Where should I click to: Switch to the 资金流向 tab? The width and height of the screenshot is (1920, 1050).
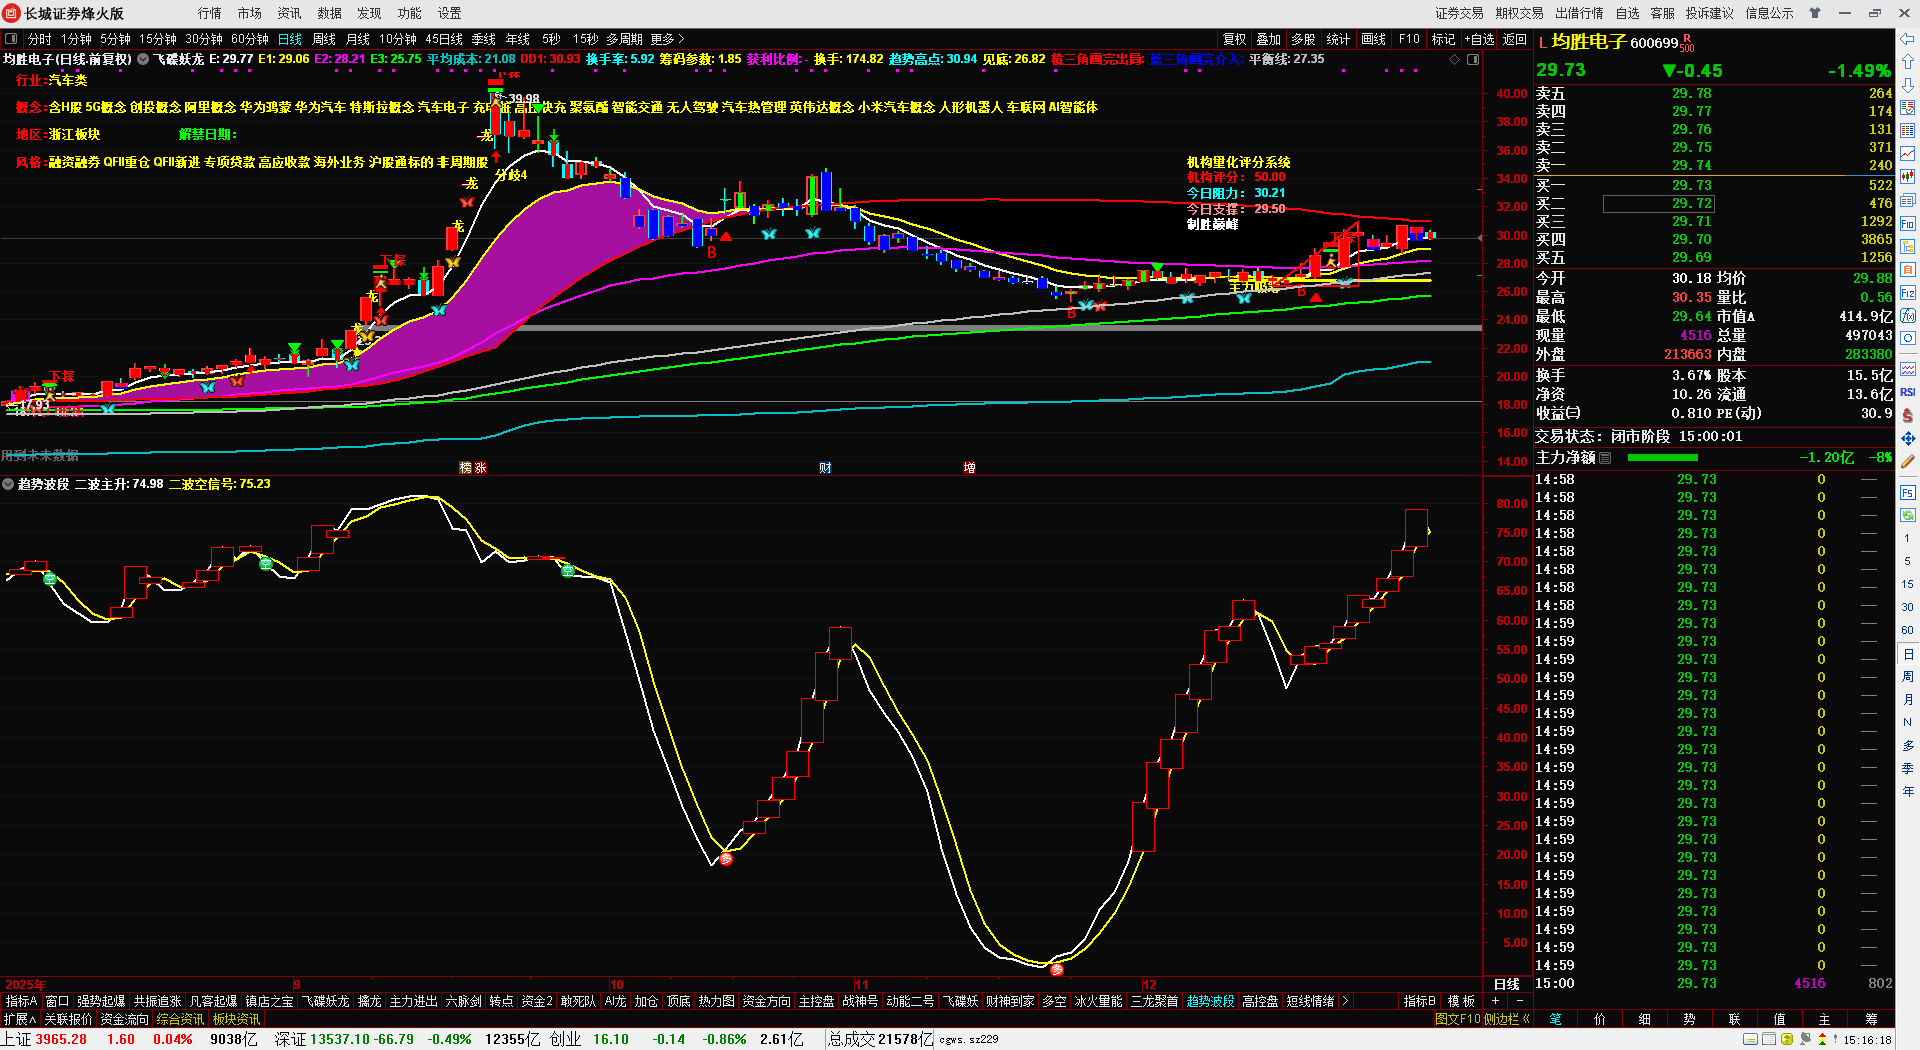point(124,1019)
